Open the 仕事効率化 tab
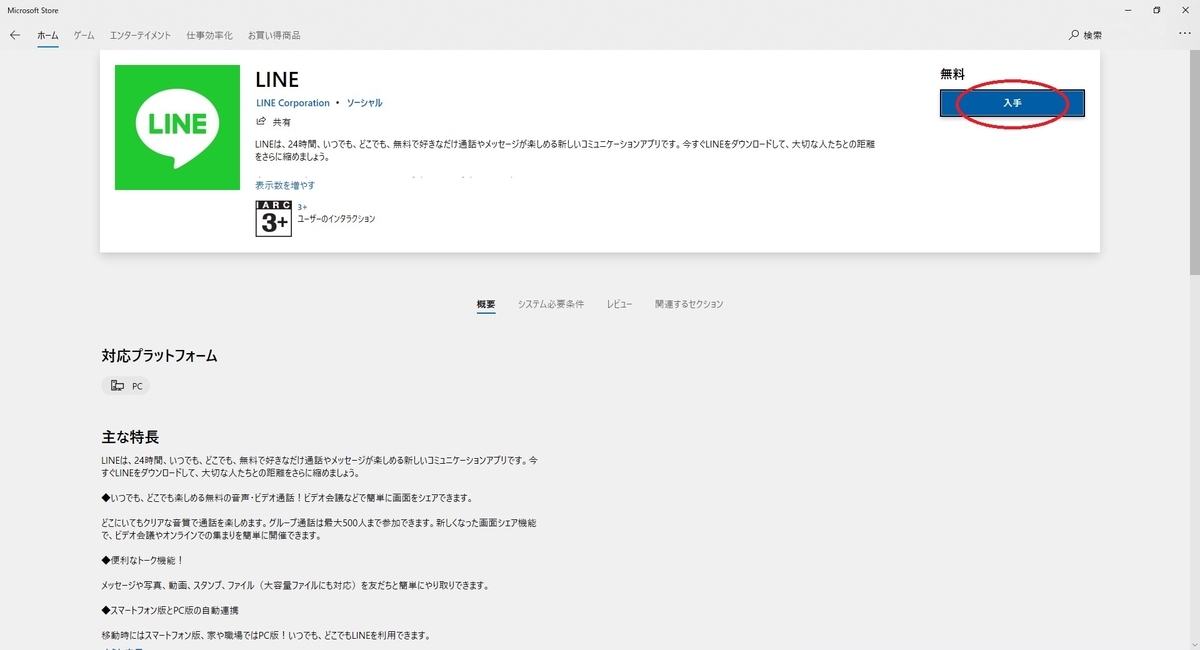Viewport: 1200px width, 650px height. click(209, 35)
